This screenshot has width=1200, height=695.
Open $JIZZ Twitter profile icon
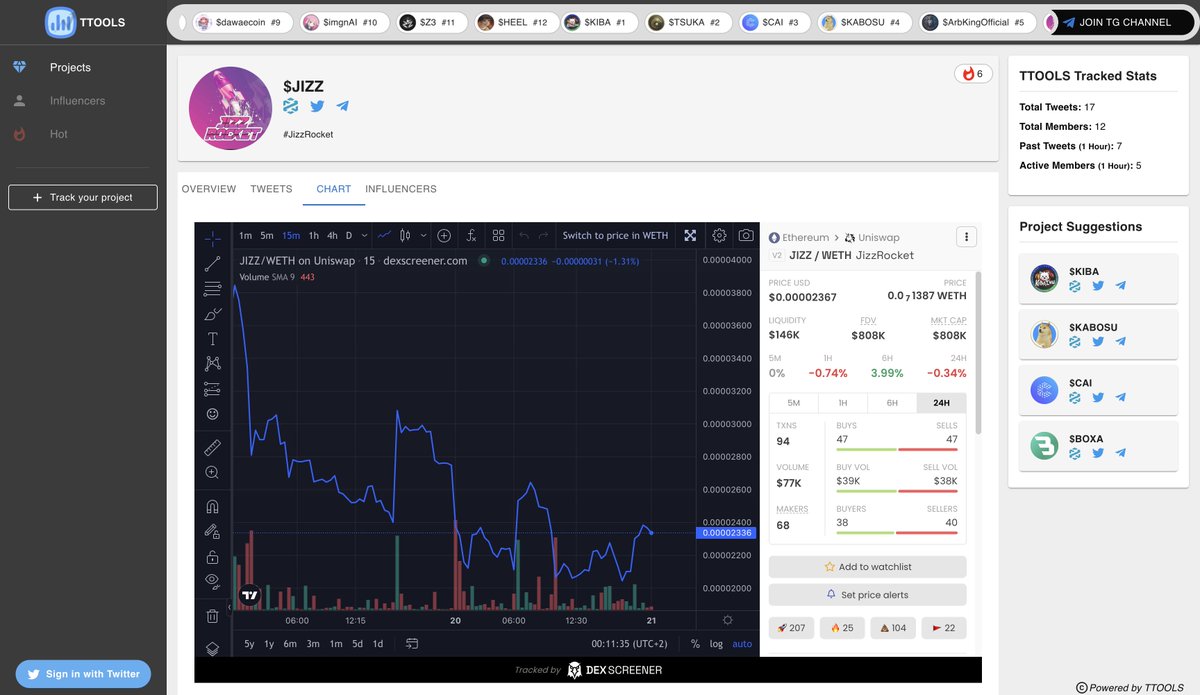pyautogui.click(x=317, y=106)
